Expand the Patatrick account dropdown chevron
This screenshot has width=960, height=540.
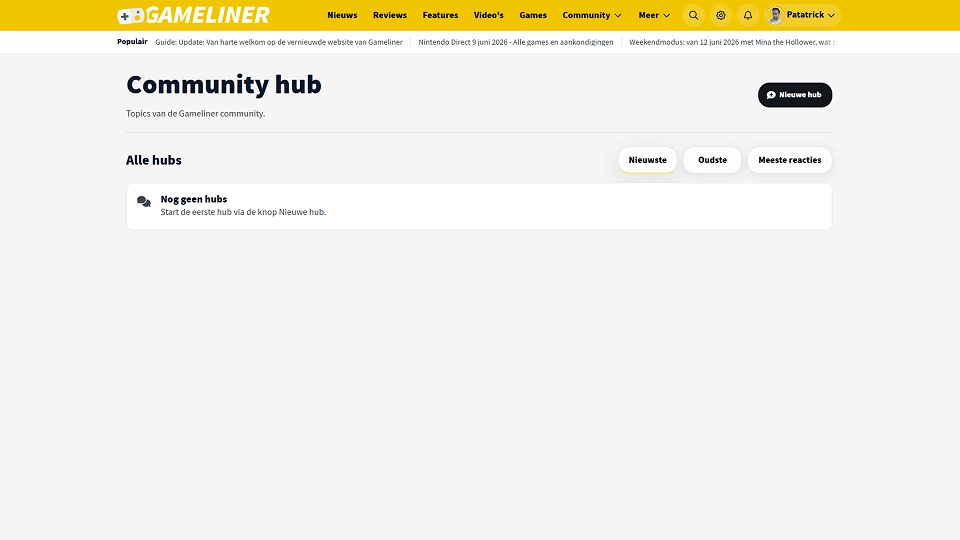point(831,15)
